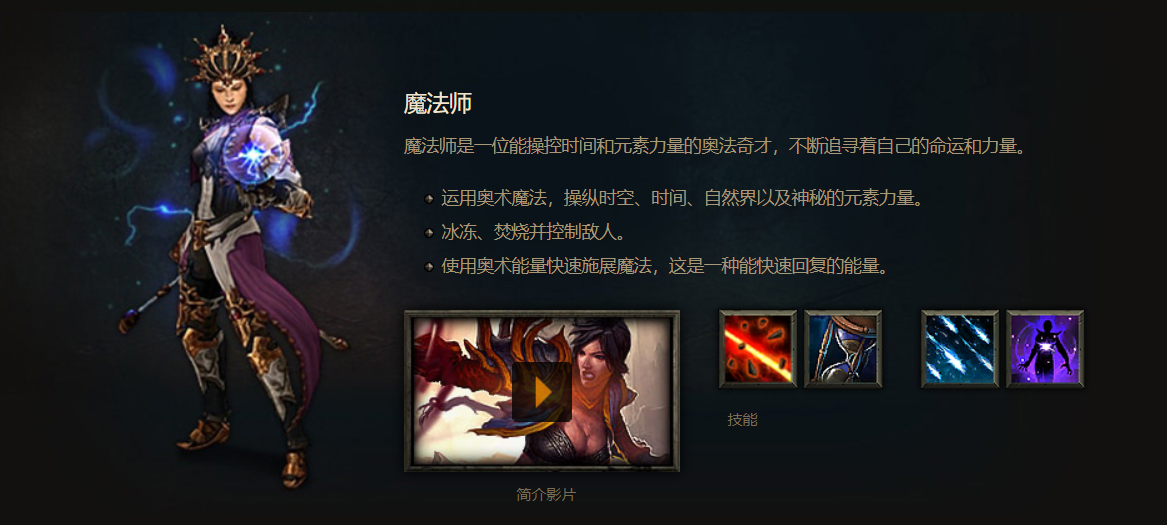Select the purple Archon figure skill icon
1167x525 pixels.
1045,349
